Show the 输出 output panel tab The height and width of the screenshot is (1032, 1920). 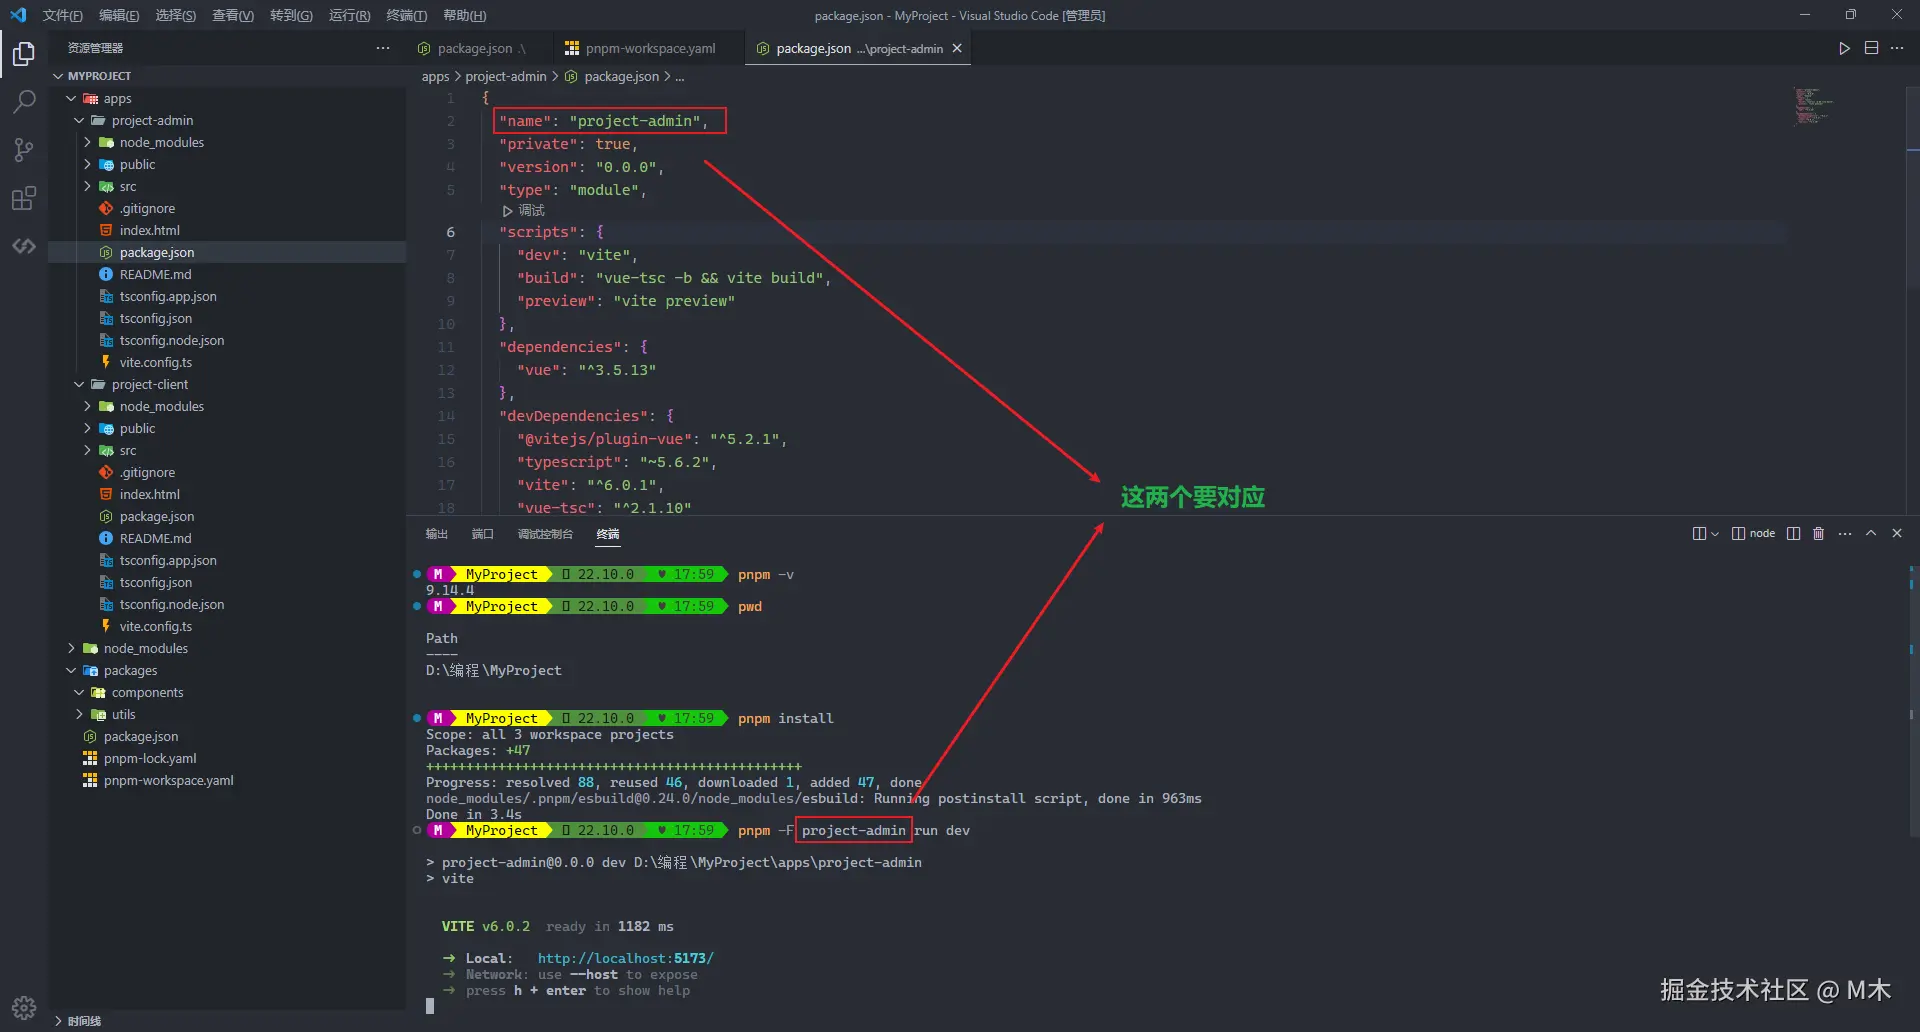(x=437, y=534)
